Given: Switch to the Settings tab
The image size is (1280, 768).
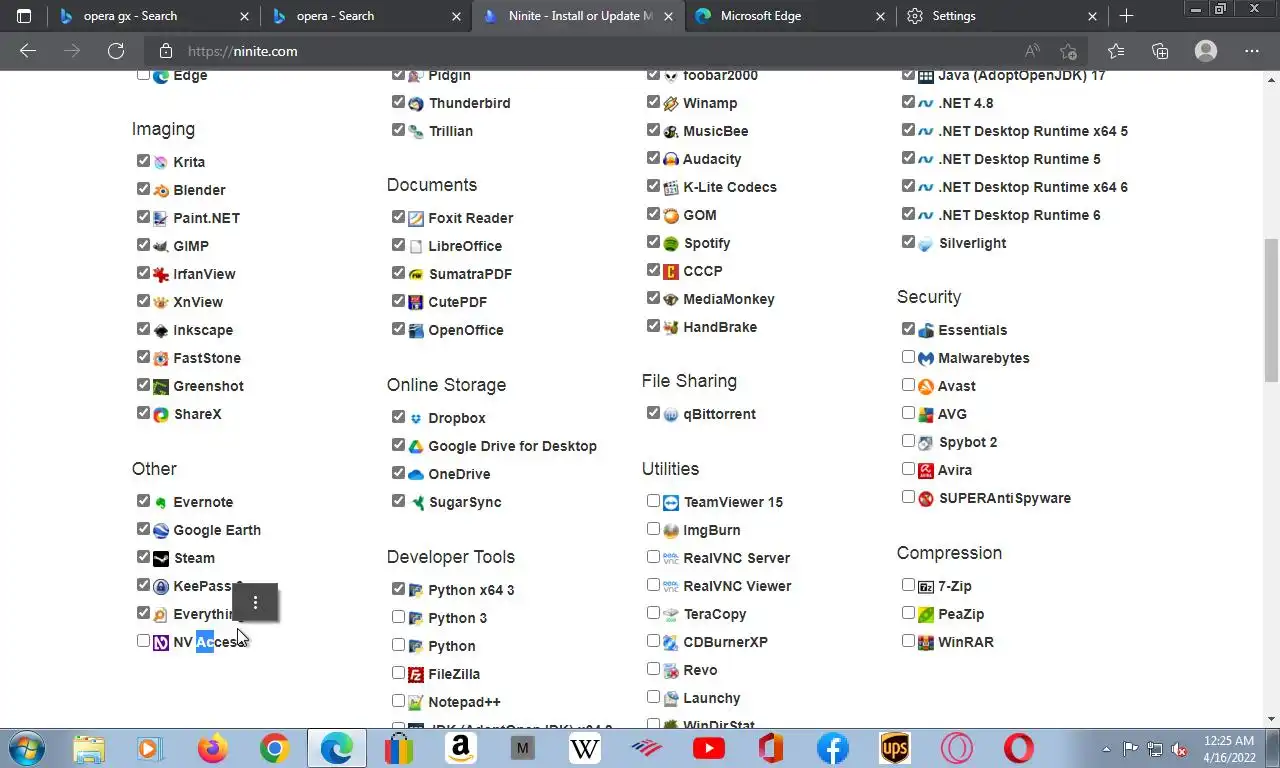Looking at the screenshot, I should tap(1003, 16).
